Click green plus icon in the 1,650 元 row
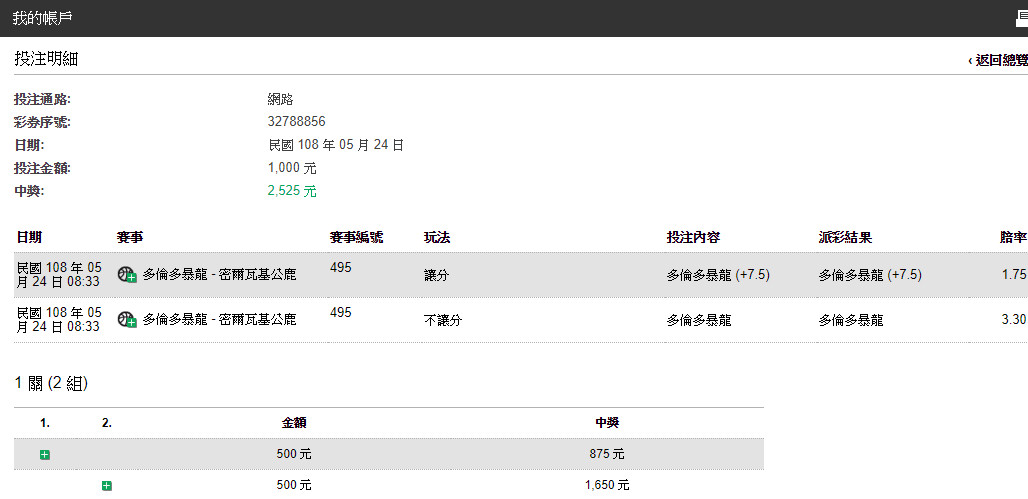Screen dimensions: 1028x499 (x=107, y=486)
